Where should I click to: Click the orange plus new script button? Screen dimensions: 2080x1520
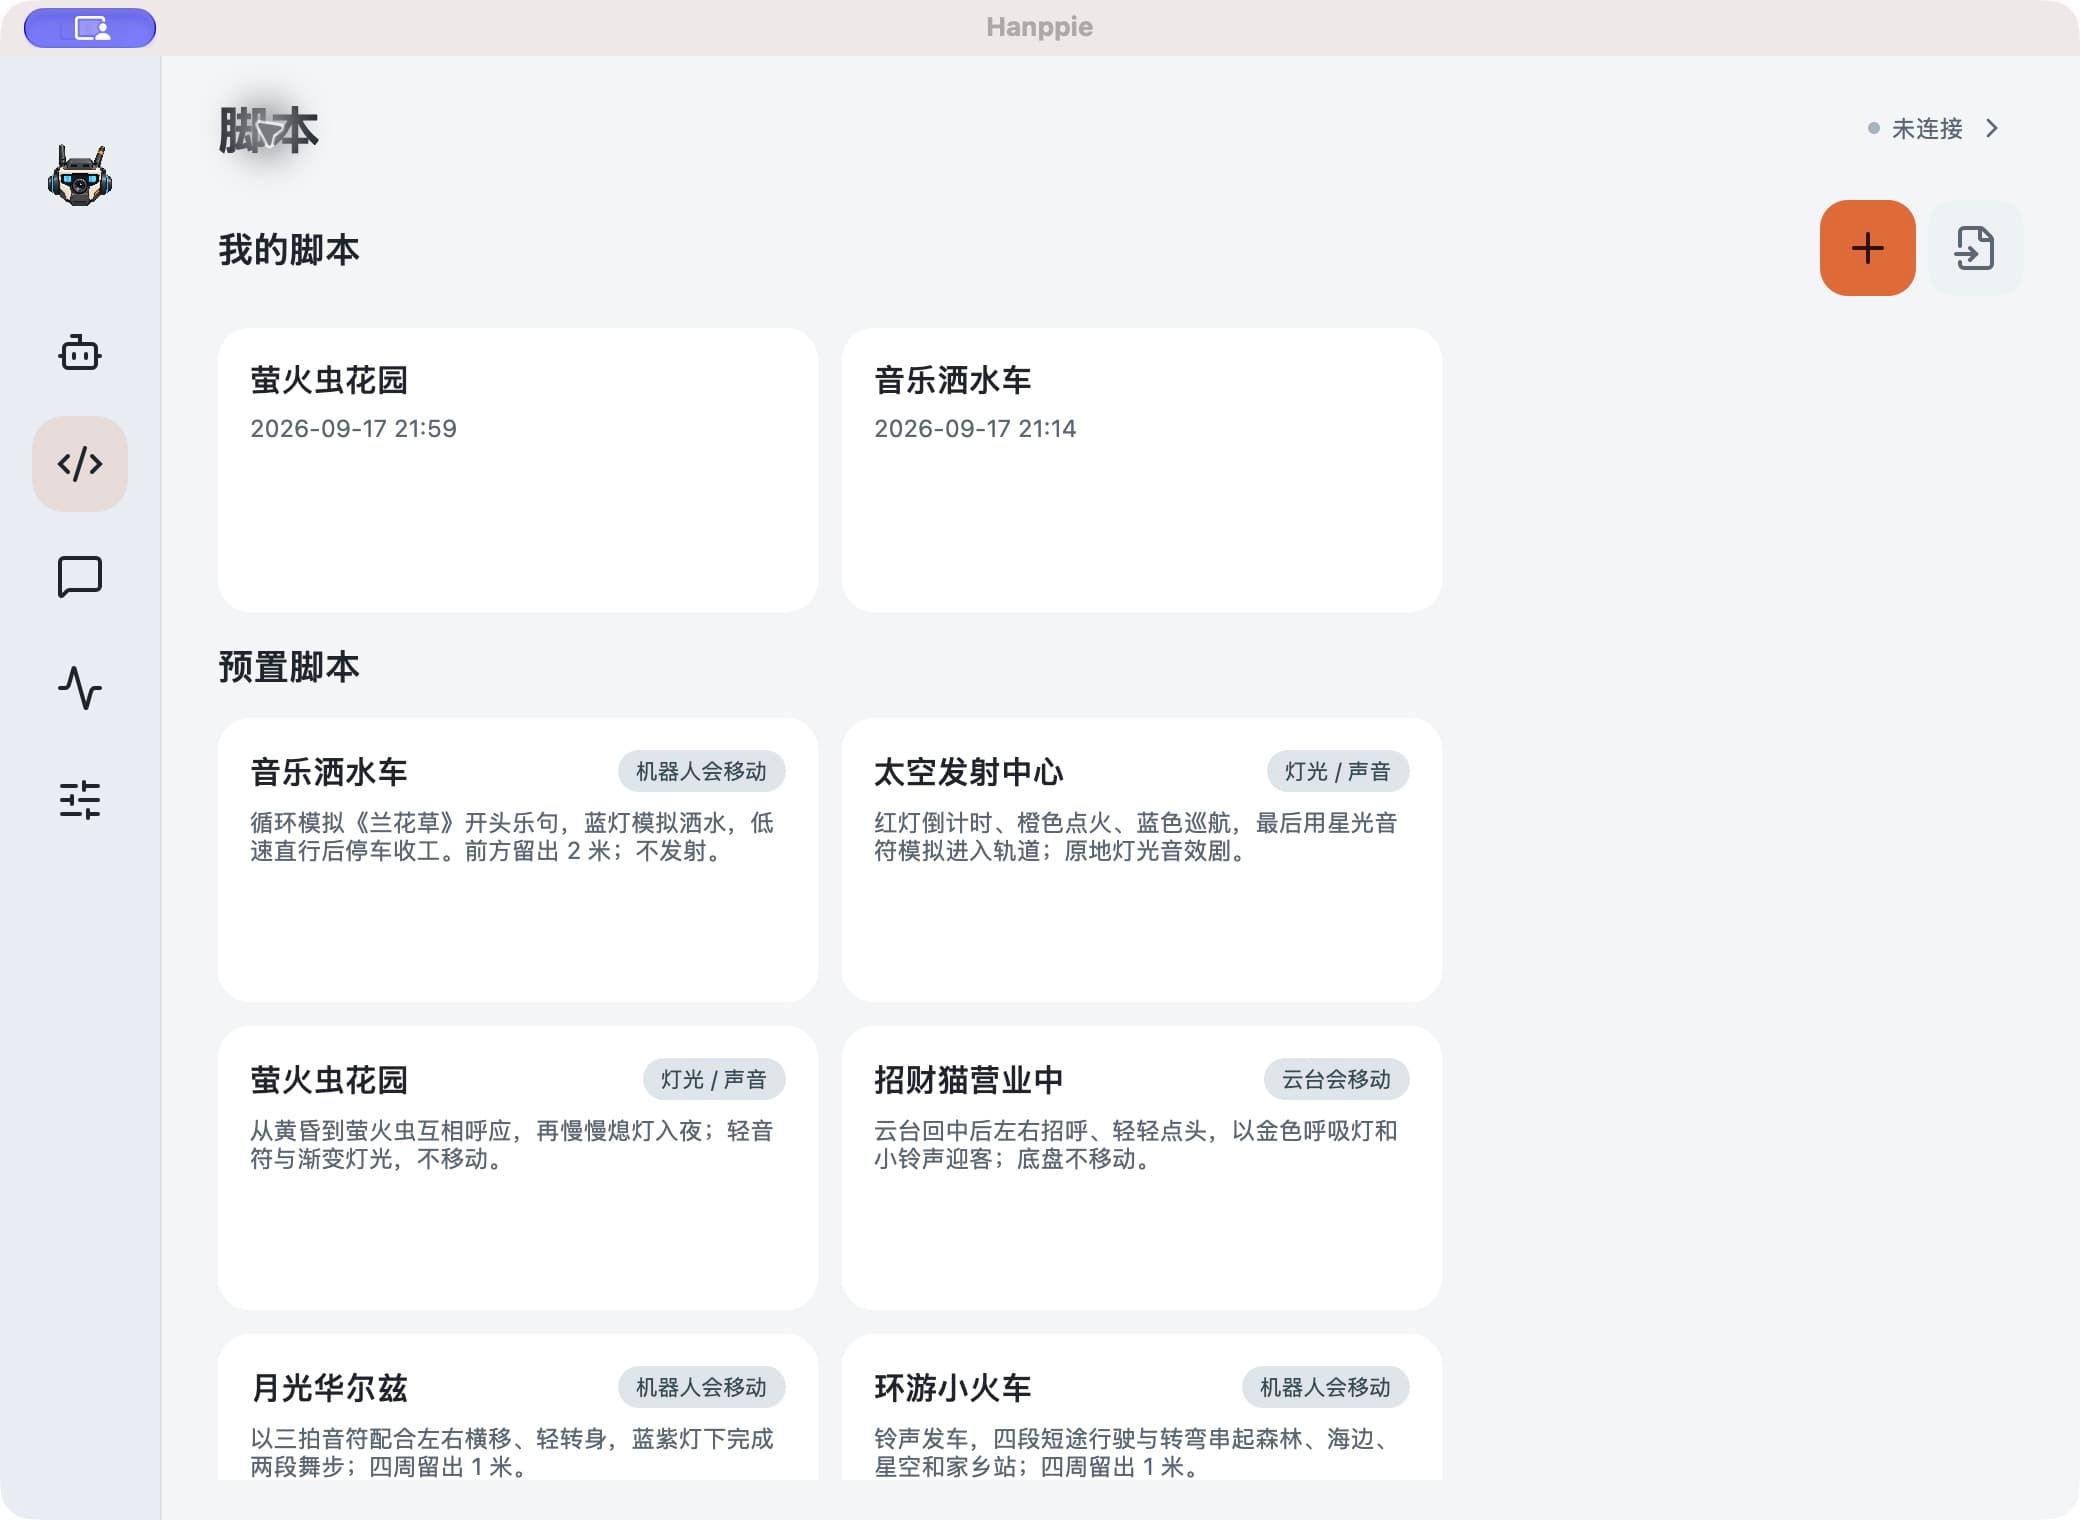(x=1867, y=248)
